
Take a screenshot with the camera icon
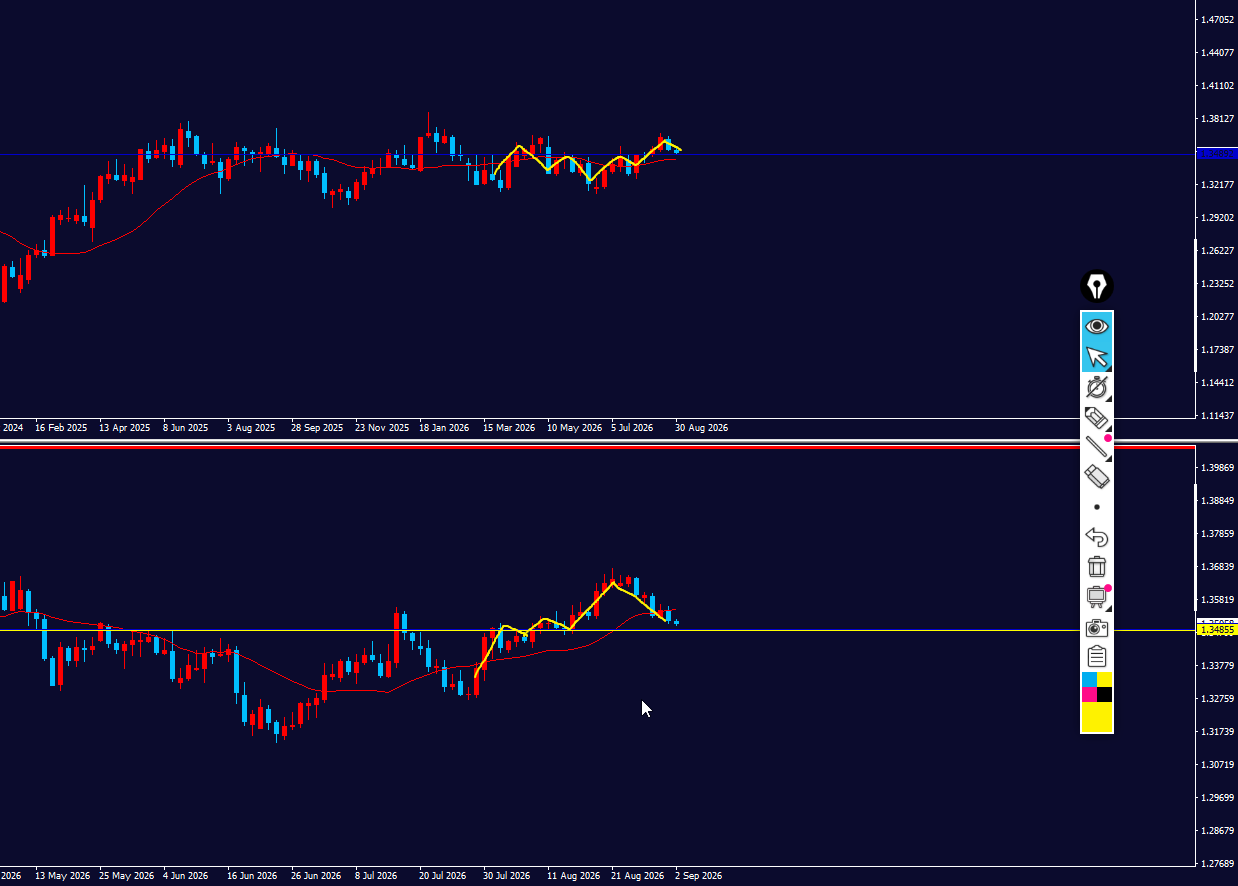click(1097, 627)
